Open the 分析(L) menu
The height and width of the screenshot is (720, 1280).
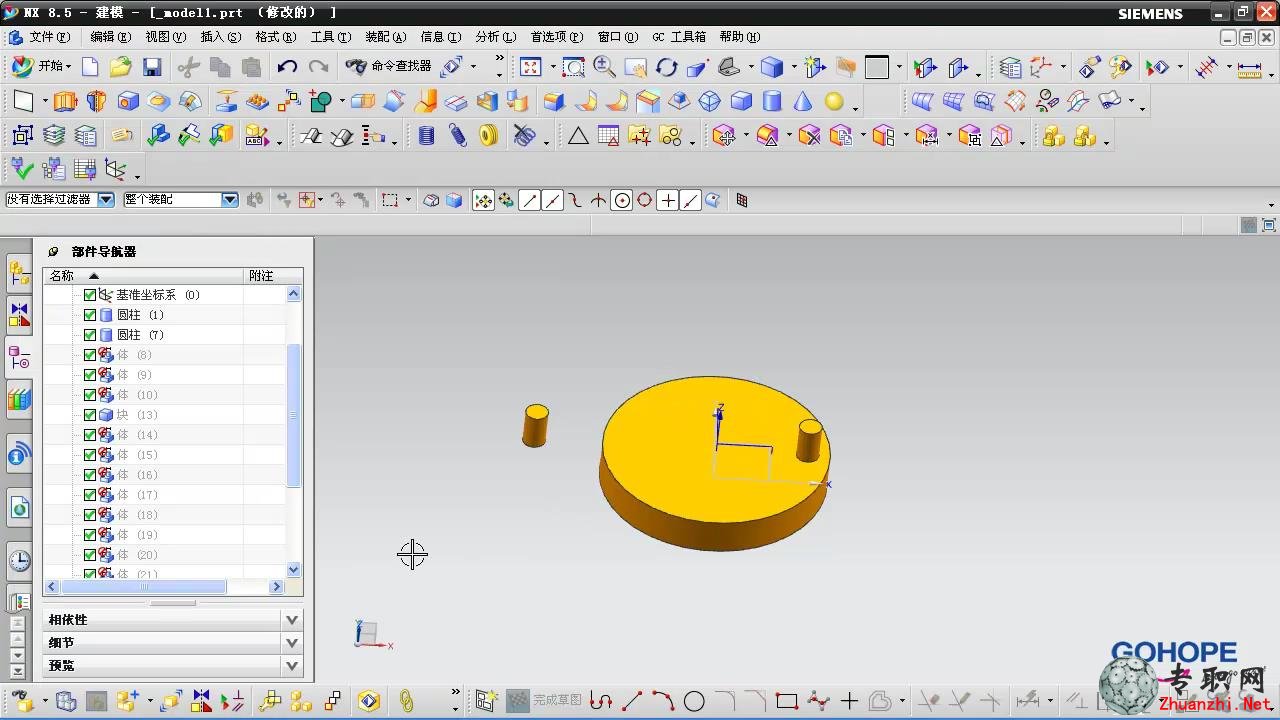pyautogui.click(x=496, y=37)
